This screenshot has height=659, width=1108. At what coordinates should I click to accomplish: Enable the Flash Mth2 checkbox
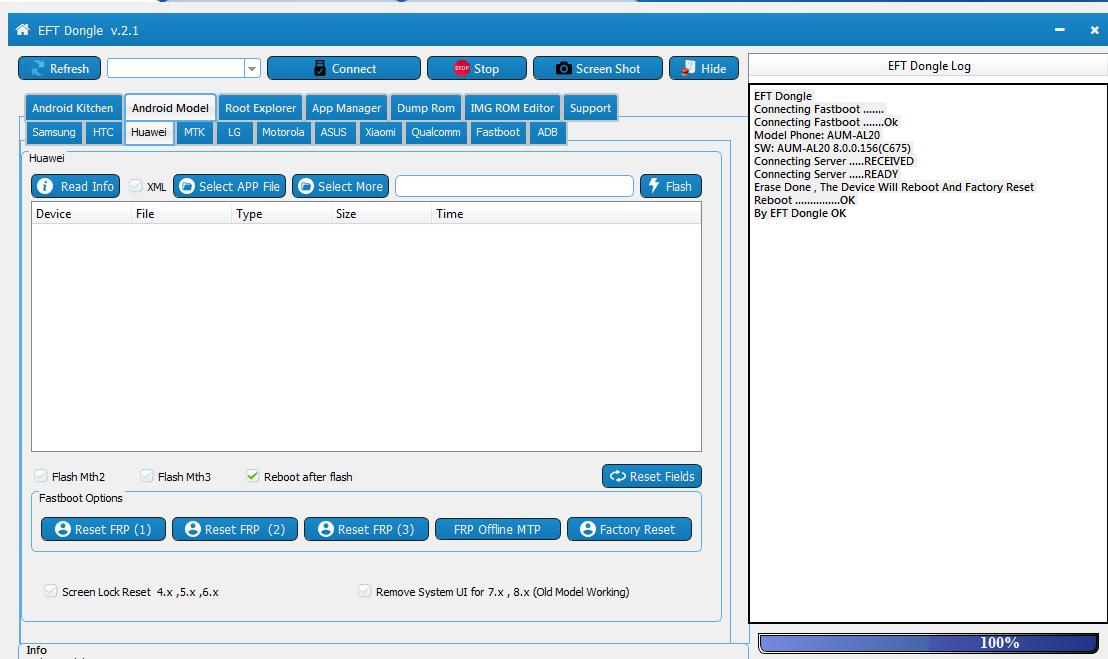[41, 476]
